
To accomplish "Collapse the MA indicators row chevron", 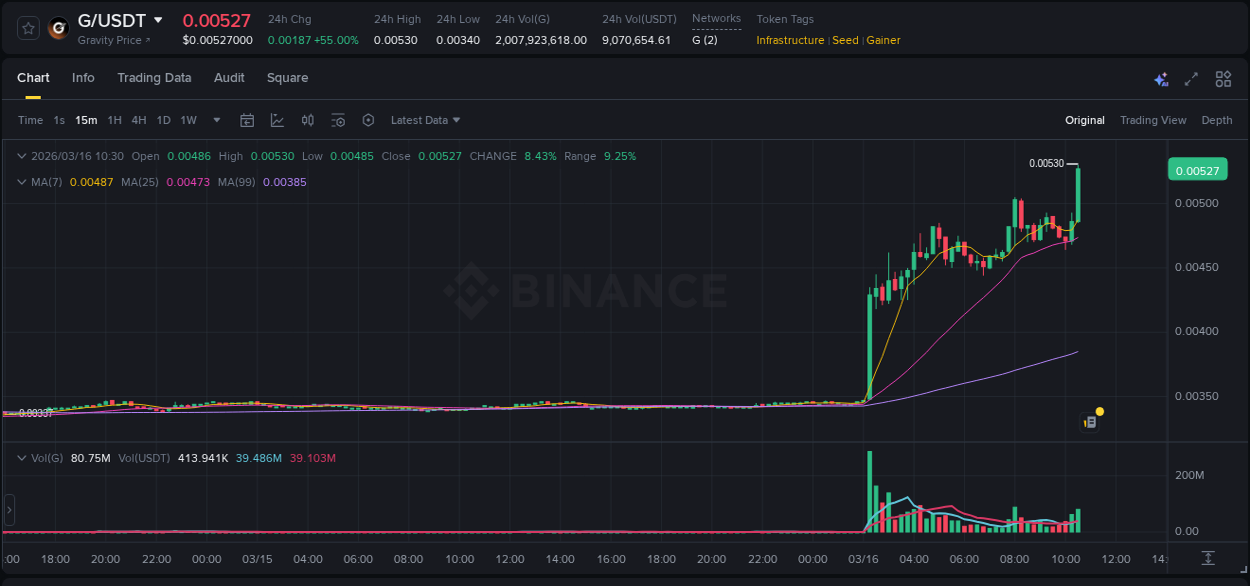I will 22,182.
